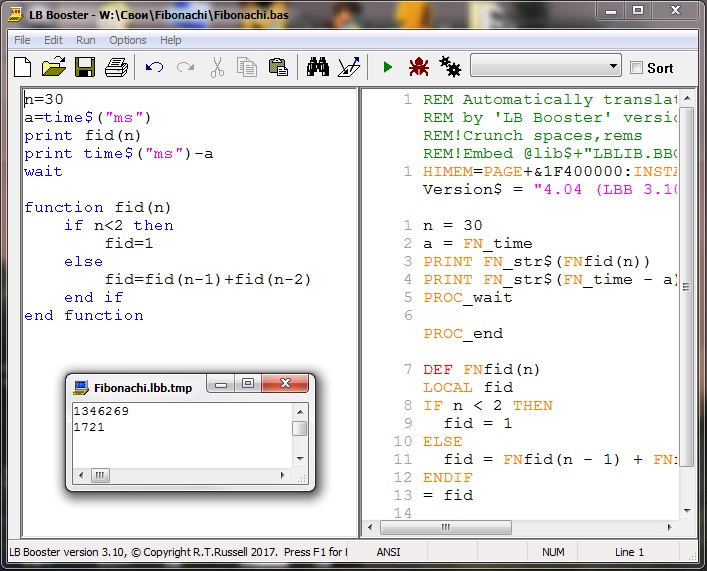Open the Run menu
Screen dimensions: 707x571
point(86,40)
